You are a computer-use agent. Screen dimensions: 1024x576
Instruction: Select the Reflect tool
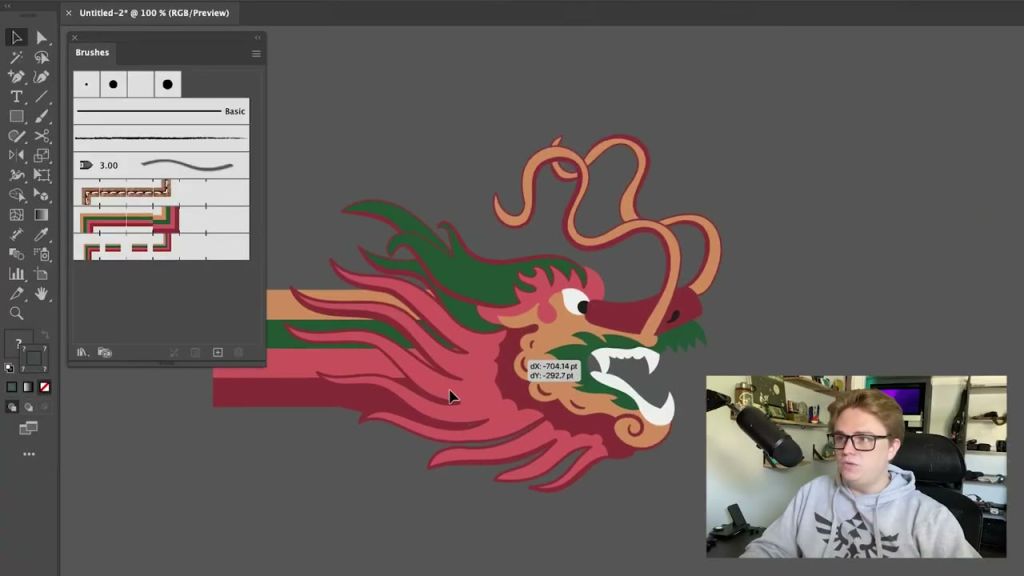pyautogui.click(x=16, y=155)
